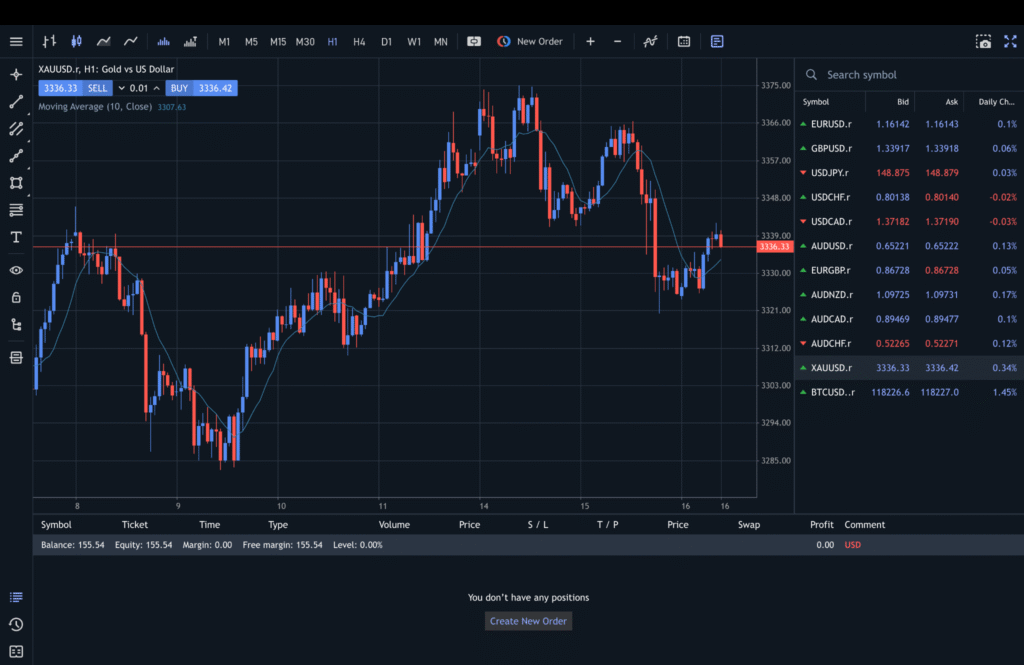This screenshot has height=665, width=1024.
Task: Toggle fullscreen mode in the top-right corner
Action: [x=1012, y=41]
